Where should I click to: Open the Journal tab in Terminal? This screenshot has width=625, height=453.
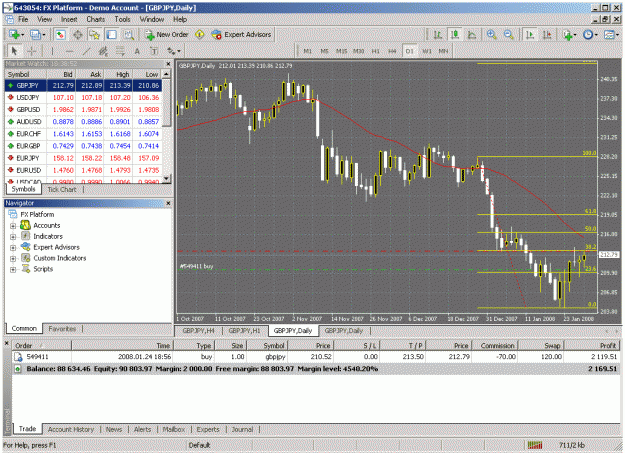242,429
